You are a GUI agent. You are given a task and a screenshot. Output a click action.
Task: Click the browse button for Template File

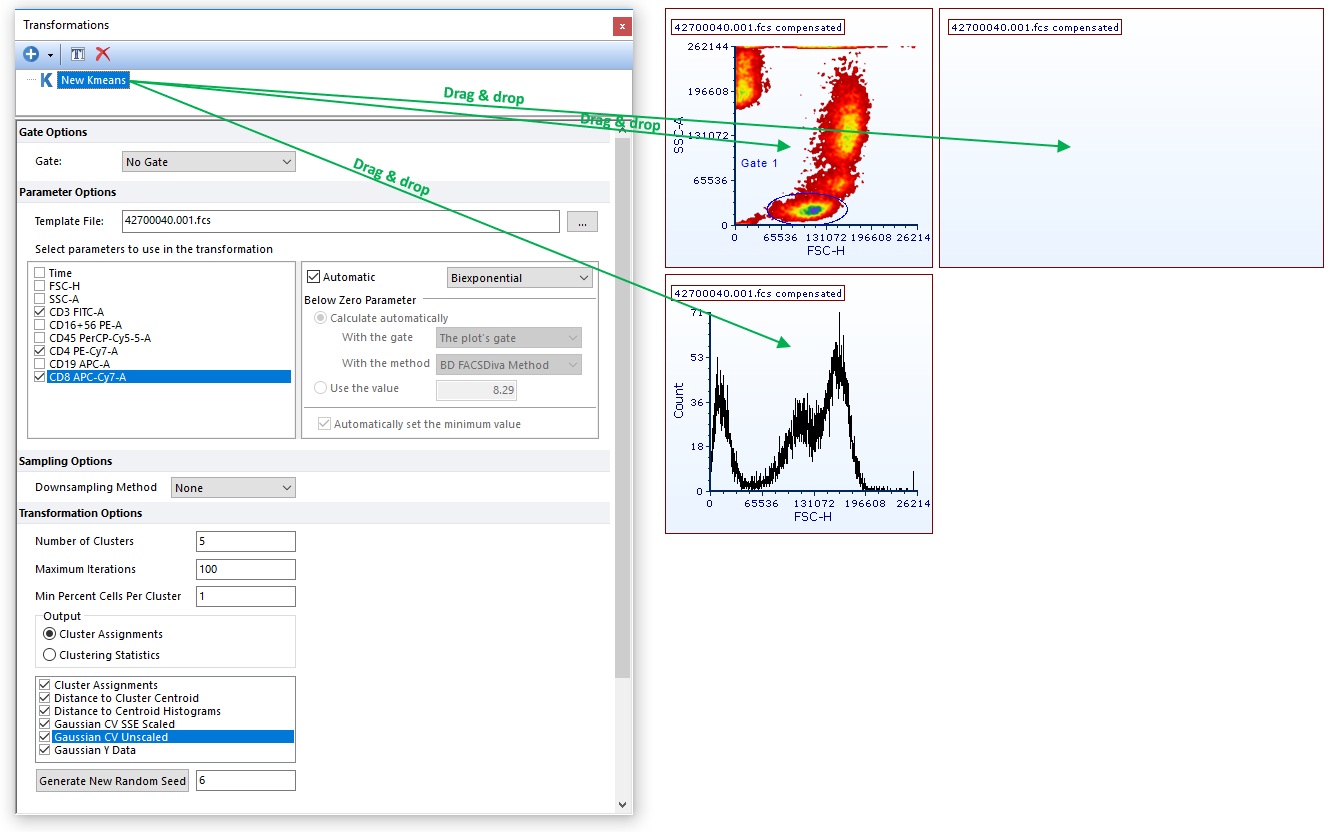point(582,222)
